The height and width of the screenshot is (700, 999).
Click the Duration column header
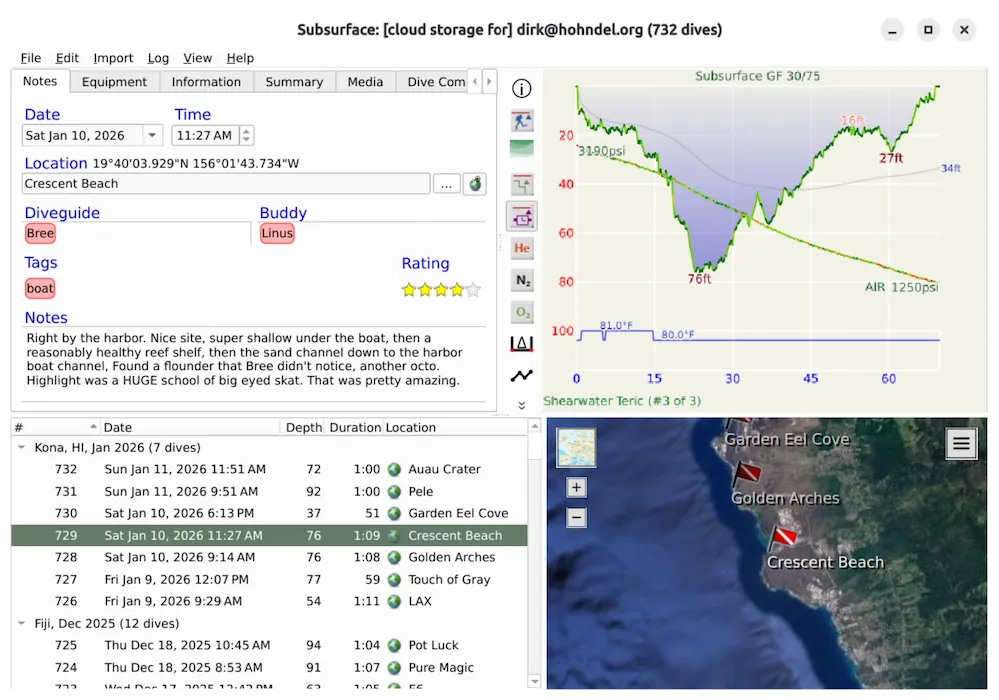click(x=355, y=427)
